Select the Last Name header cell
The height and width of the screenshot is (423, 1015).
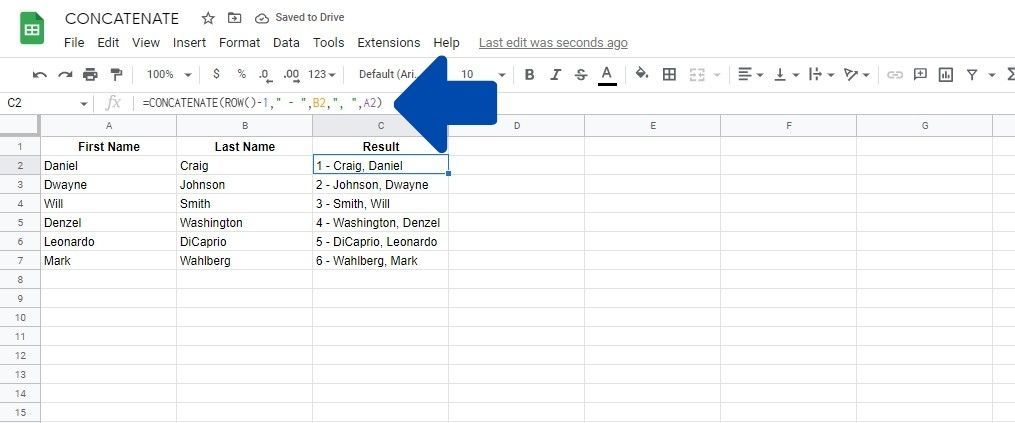point(245,146)
